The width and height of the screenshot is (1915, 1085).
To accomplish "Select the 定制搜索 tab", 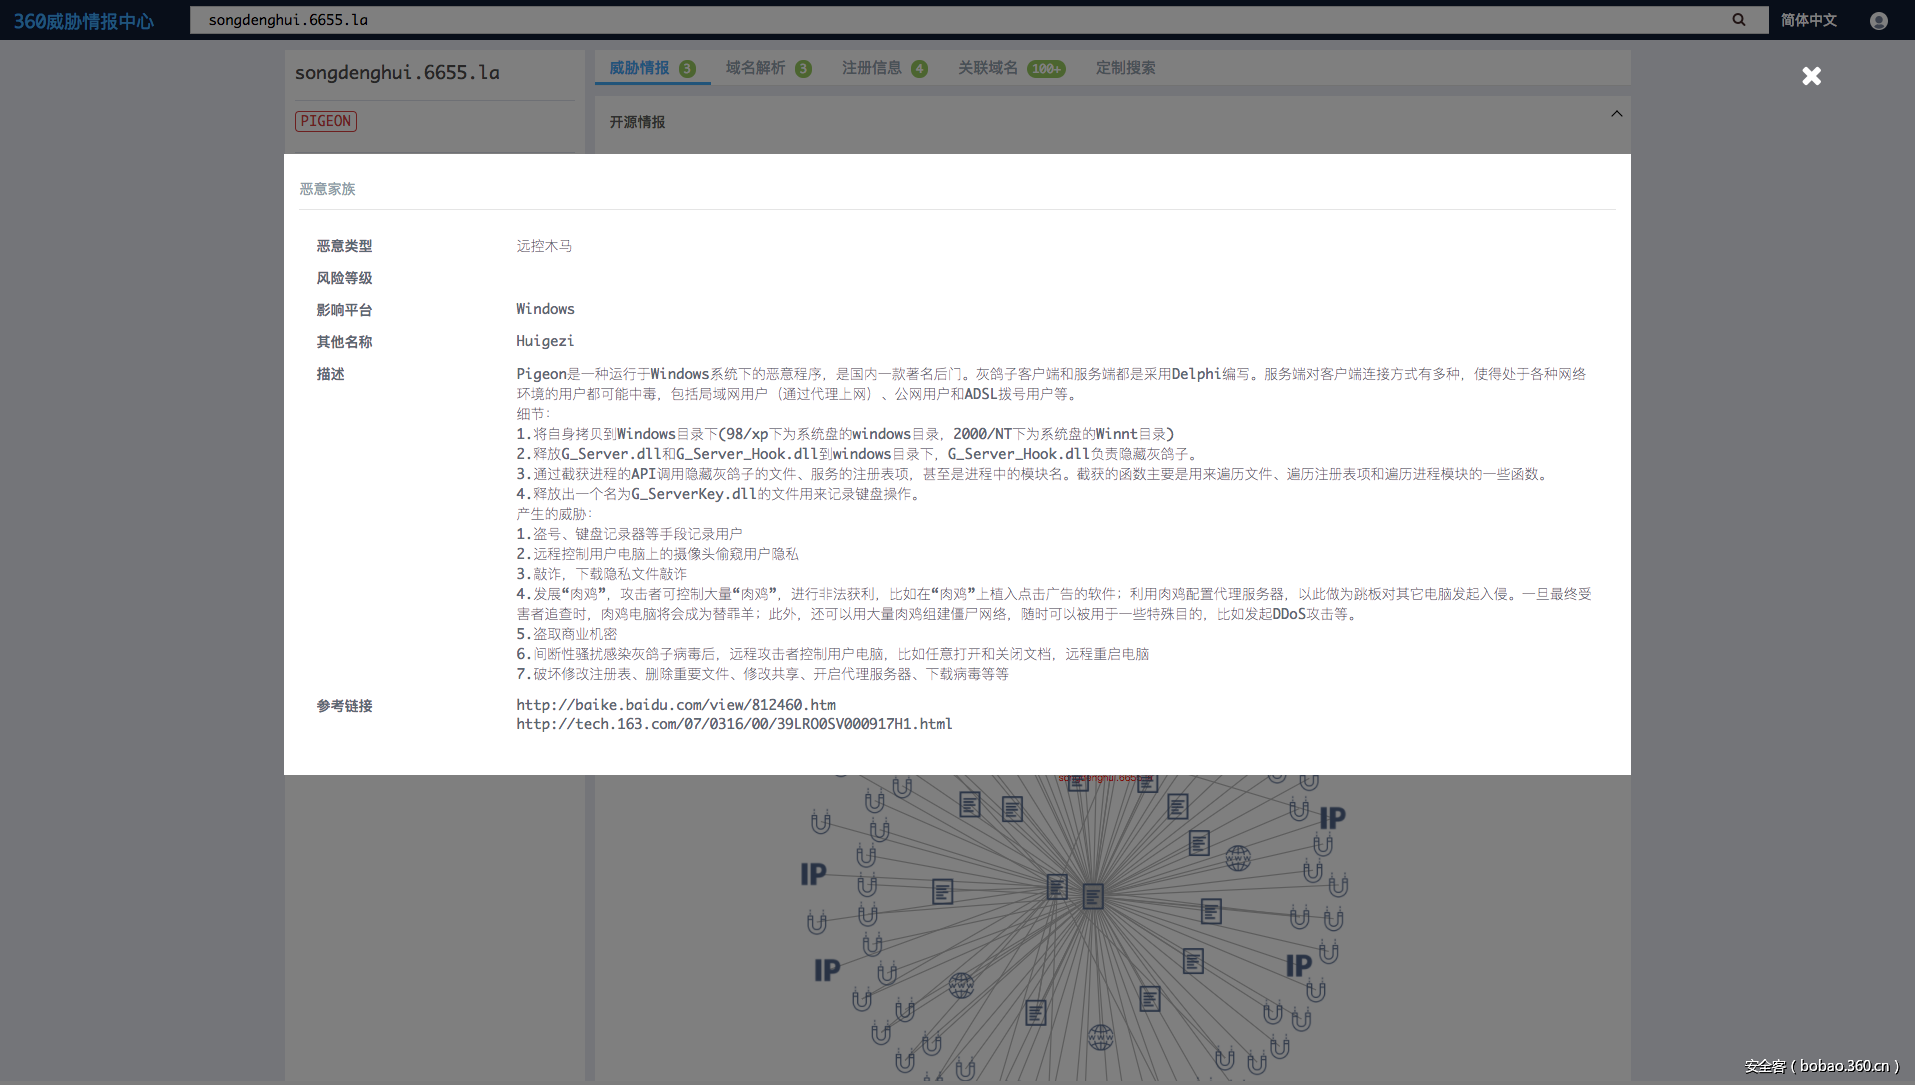I will pyautogui.click(x=1125, y=67).
